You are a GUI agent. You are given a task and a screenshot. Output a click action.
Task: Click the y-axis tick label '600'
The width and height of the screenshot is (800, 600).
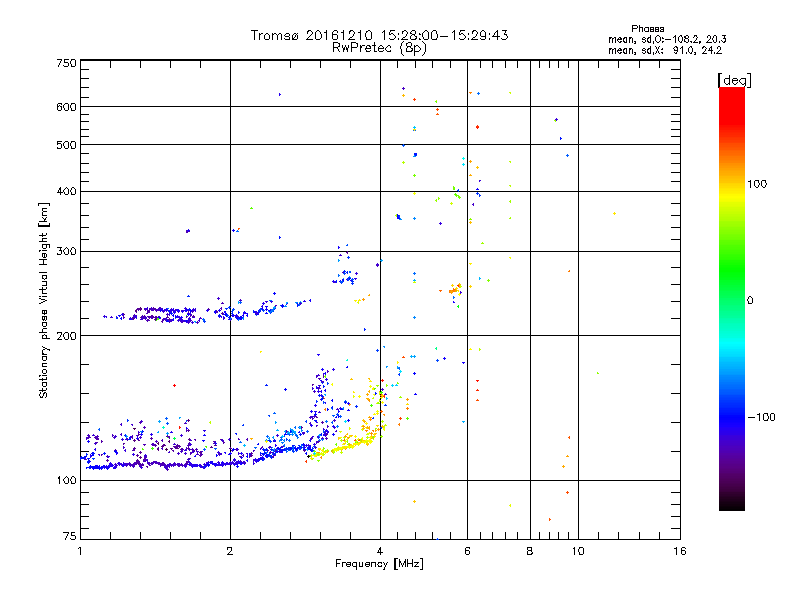click(x=66, y=107)
